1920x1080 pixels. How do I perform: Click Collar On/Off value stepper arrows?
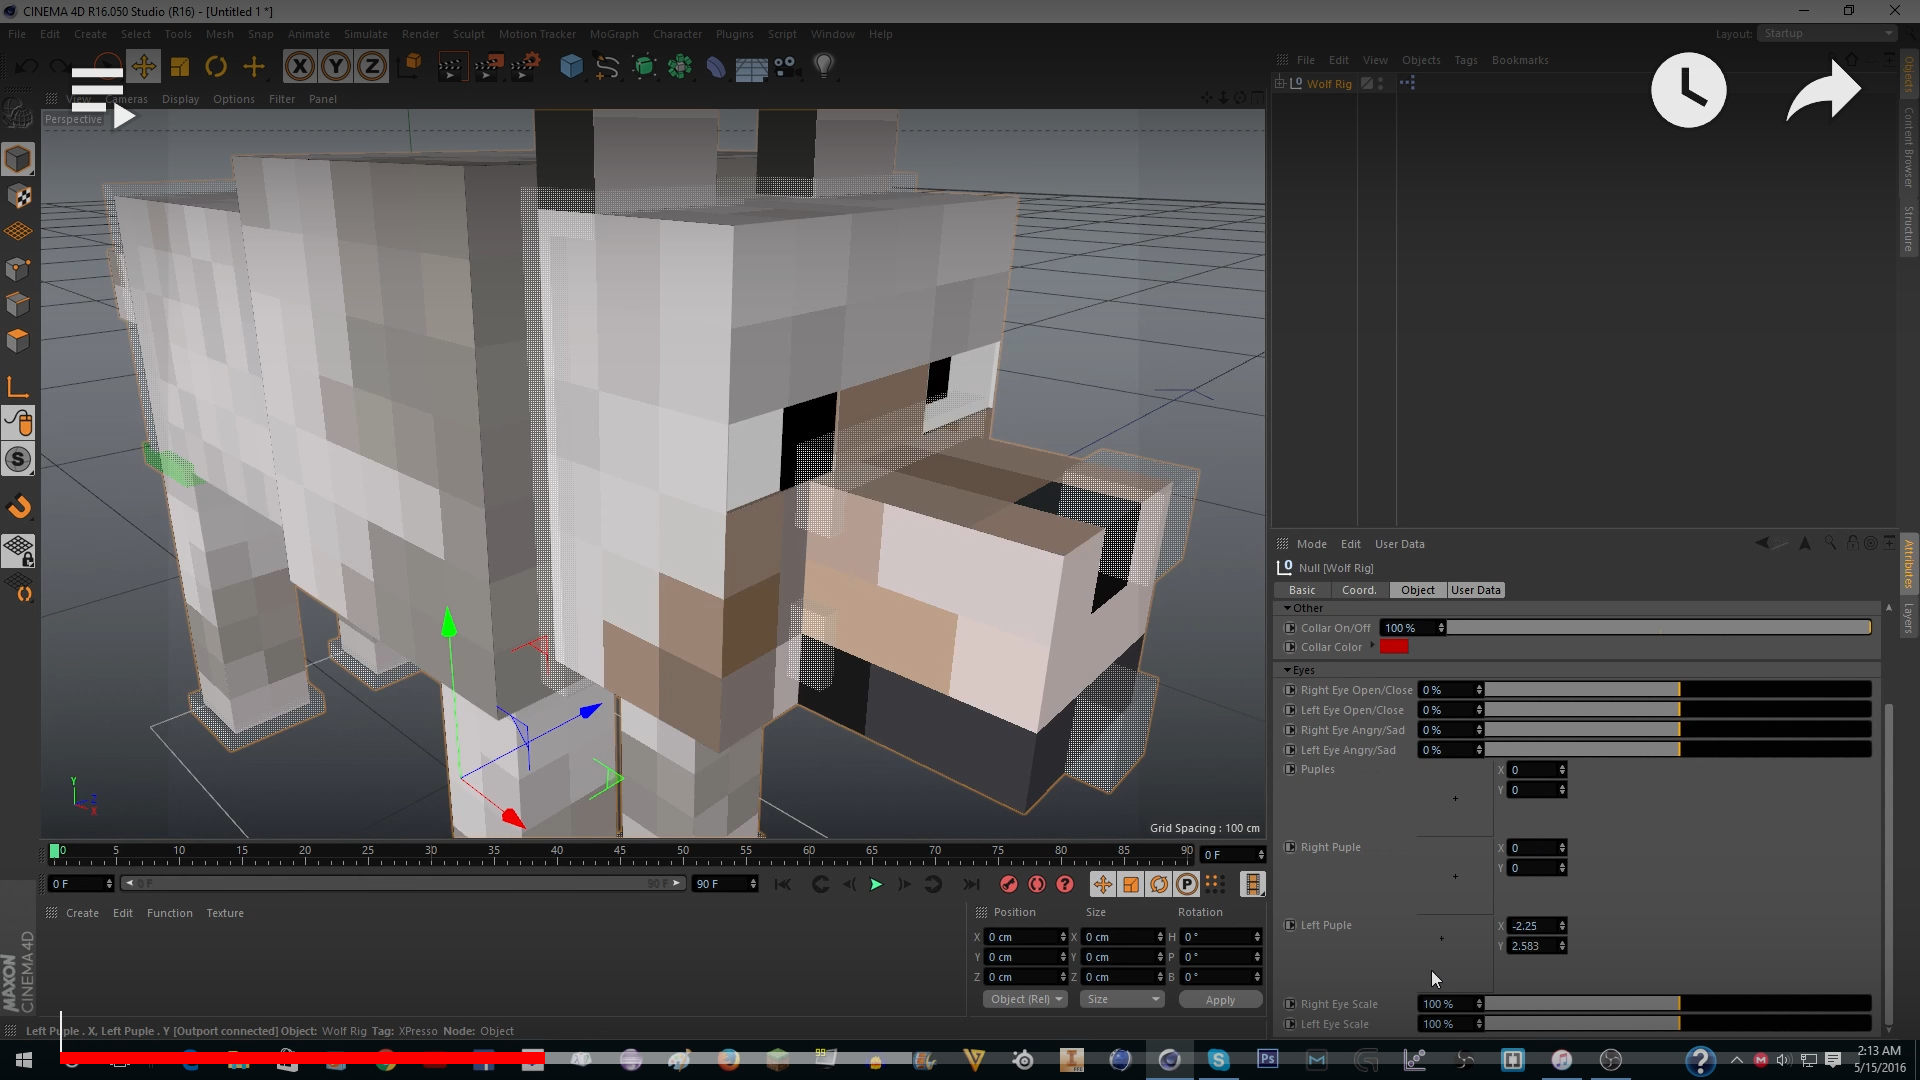point(1441,628)
